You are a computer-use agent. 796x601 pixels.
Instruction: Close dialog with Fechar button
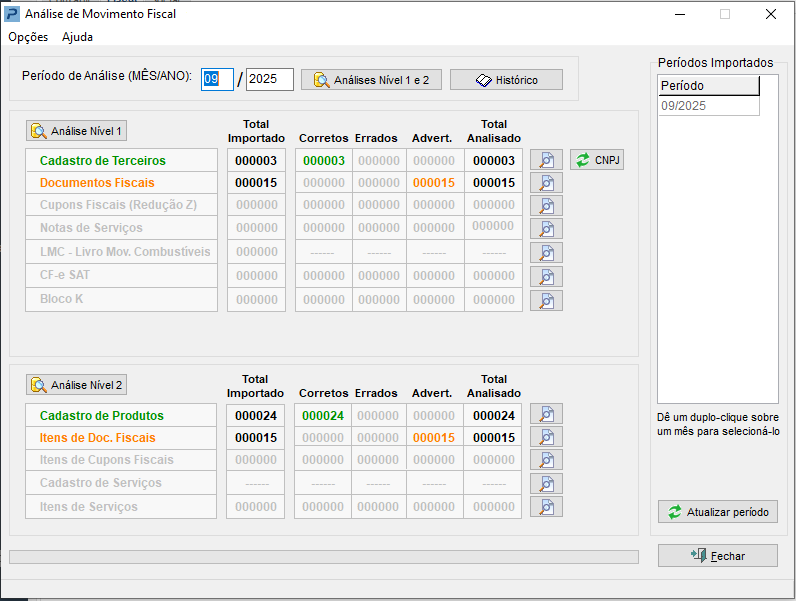718,556
